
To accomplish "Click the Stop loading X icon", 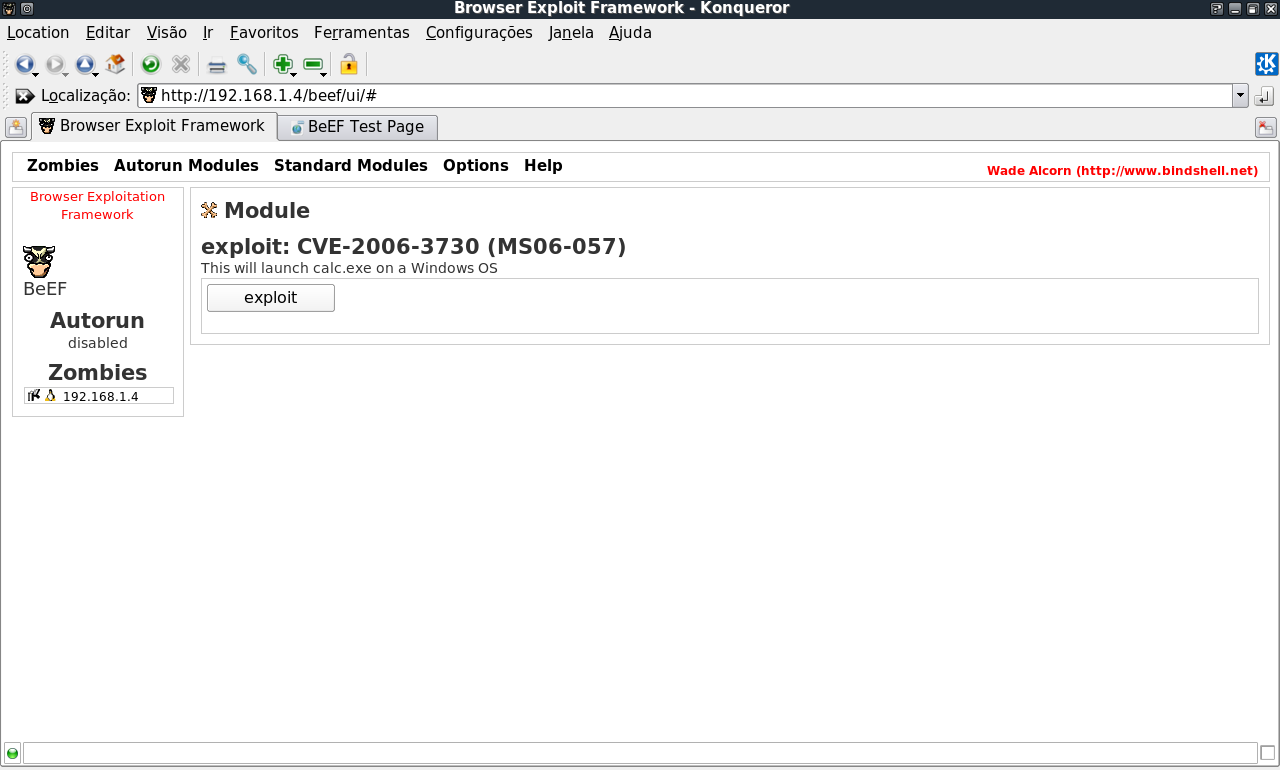I will [x=181, y=65].
